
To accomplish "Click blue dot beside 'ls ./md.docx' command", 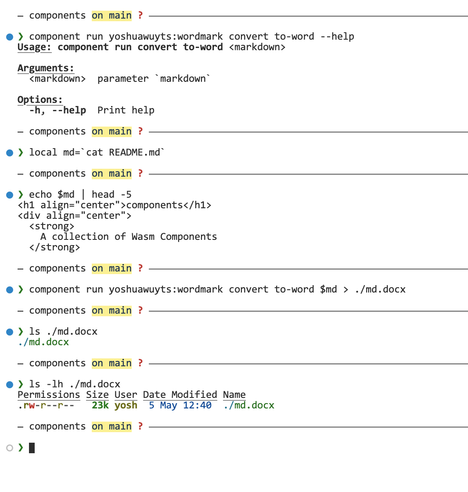I will (x=10, y=332).
